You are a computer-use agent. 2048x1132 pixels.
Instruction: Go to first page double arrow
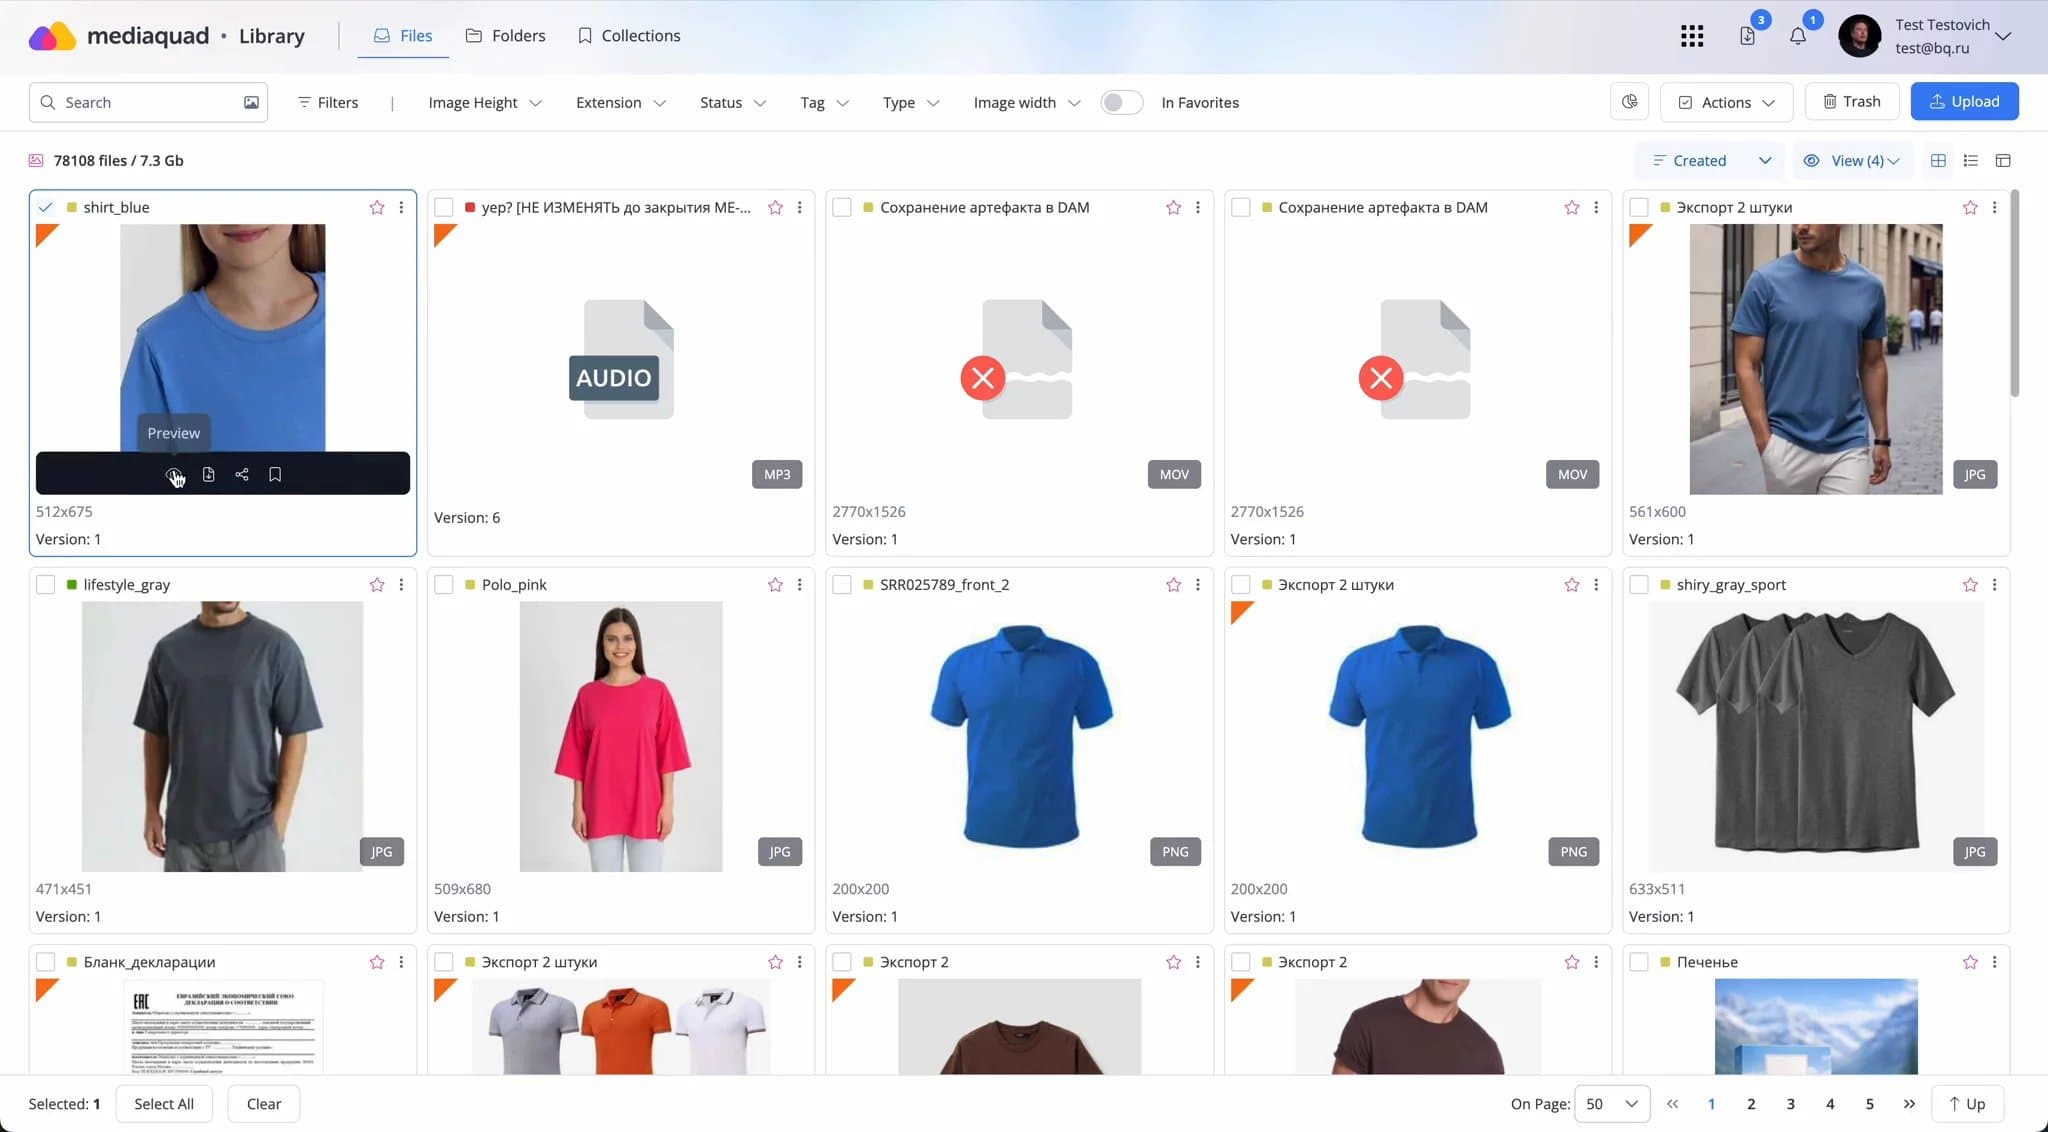pyautogui.click(x=1672, y=1103)
